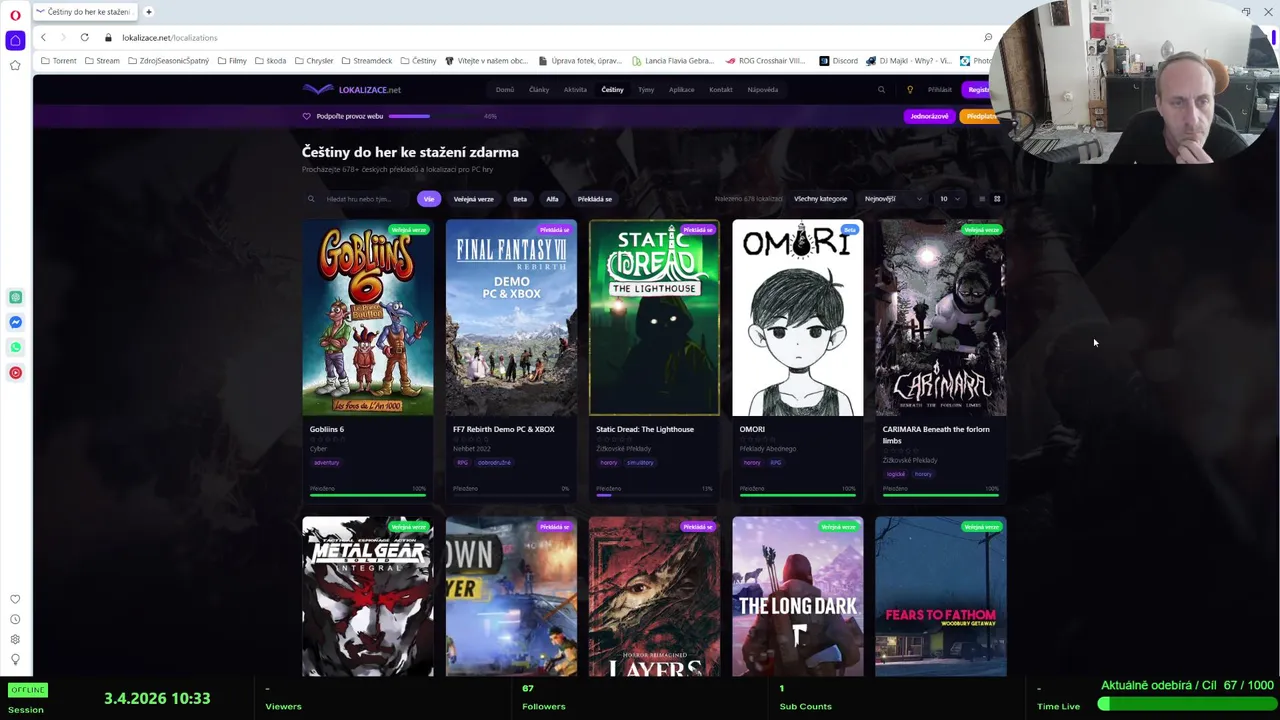Select the Překládá se filter pill
Screen dimensions: 1280x720
tap(594, 199)
